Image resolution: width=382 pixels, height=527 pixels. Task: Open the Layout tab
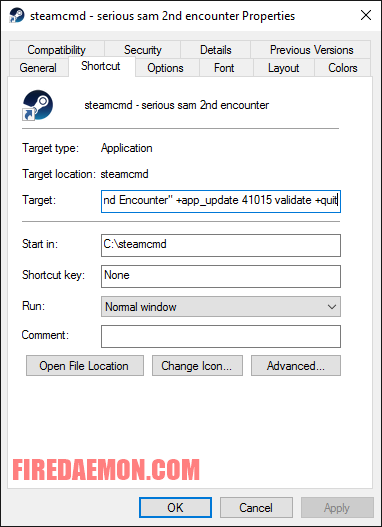pyautogui.click(x=283, y=68)
